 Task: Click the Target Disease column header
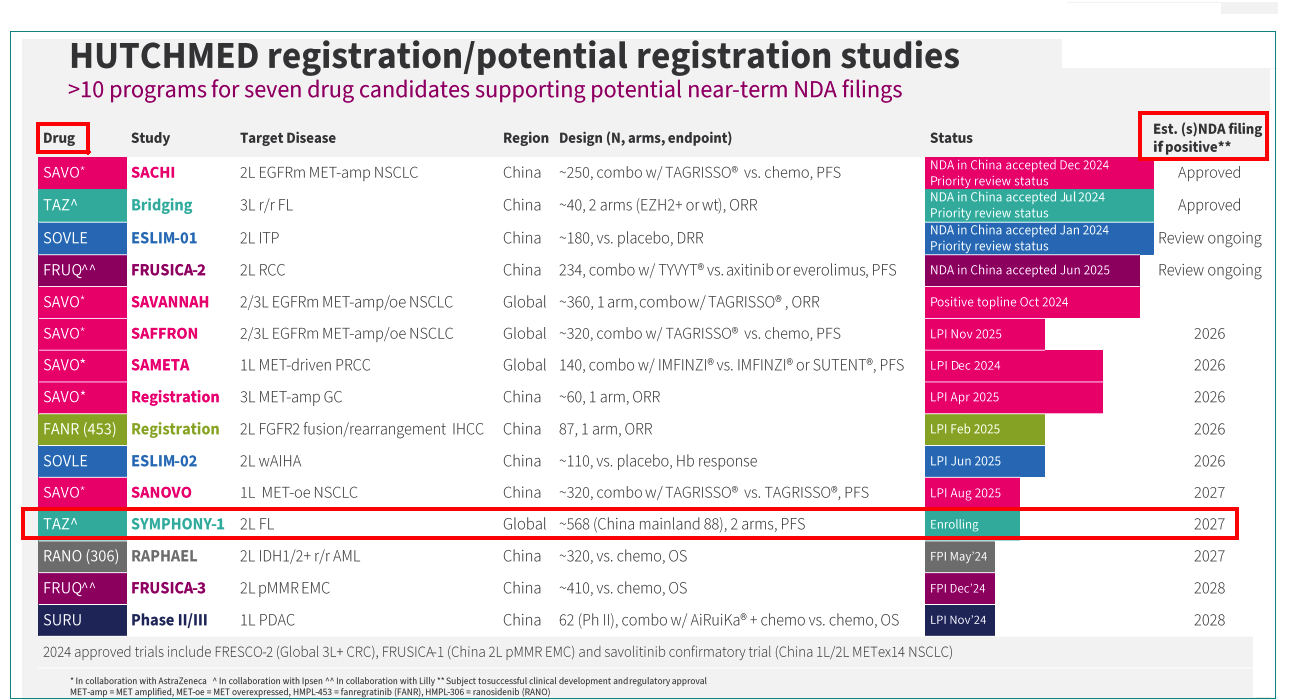(x=287, y=138)
